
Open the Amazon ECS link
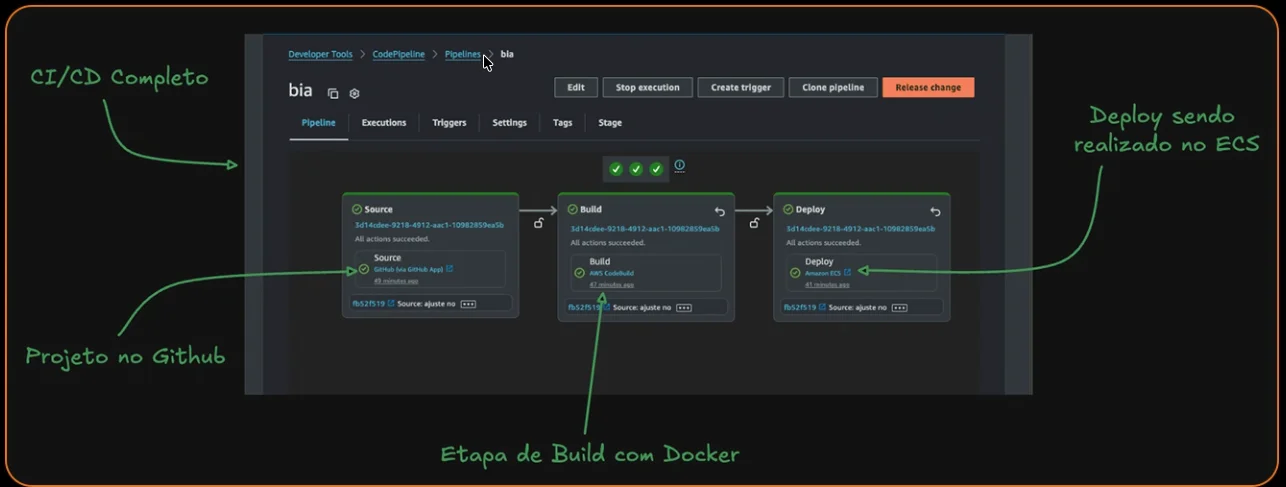pos(823,272)
